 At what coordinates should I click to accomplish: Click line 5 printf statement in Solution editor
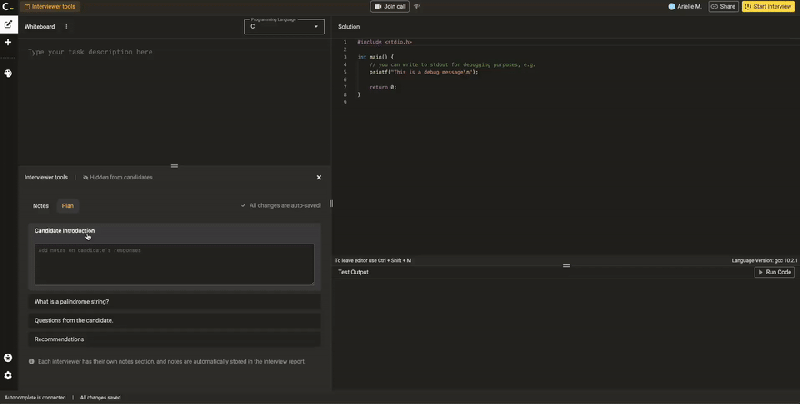tap(424, 72)
